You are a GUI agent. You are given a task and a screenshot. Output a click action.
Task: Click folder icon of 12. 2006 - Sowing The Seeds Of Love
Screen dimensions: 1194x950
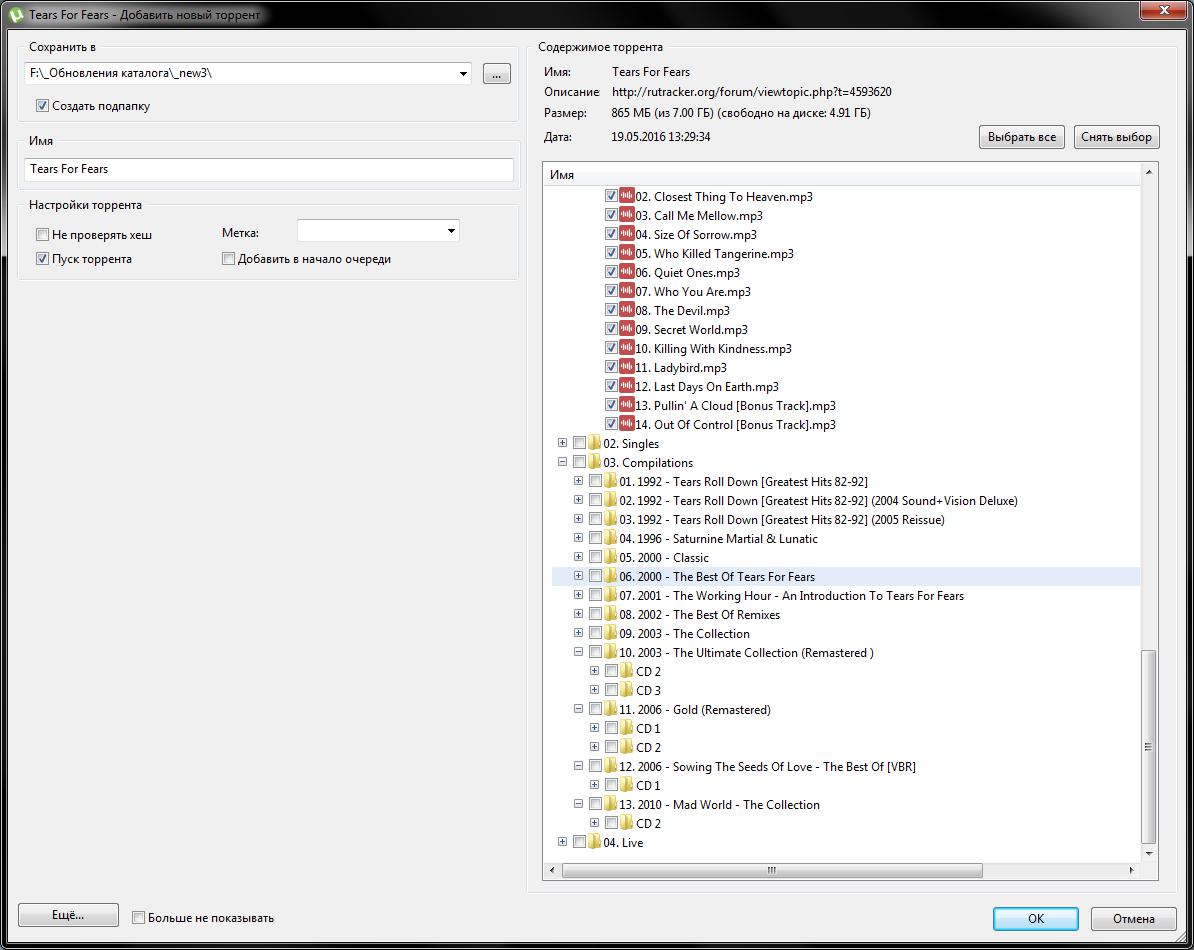(610, 767)
